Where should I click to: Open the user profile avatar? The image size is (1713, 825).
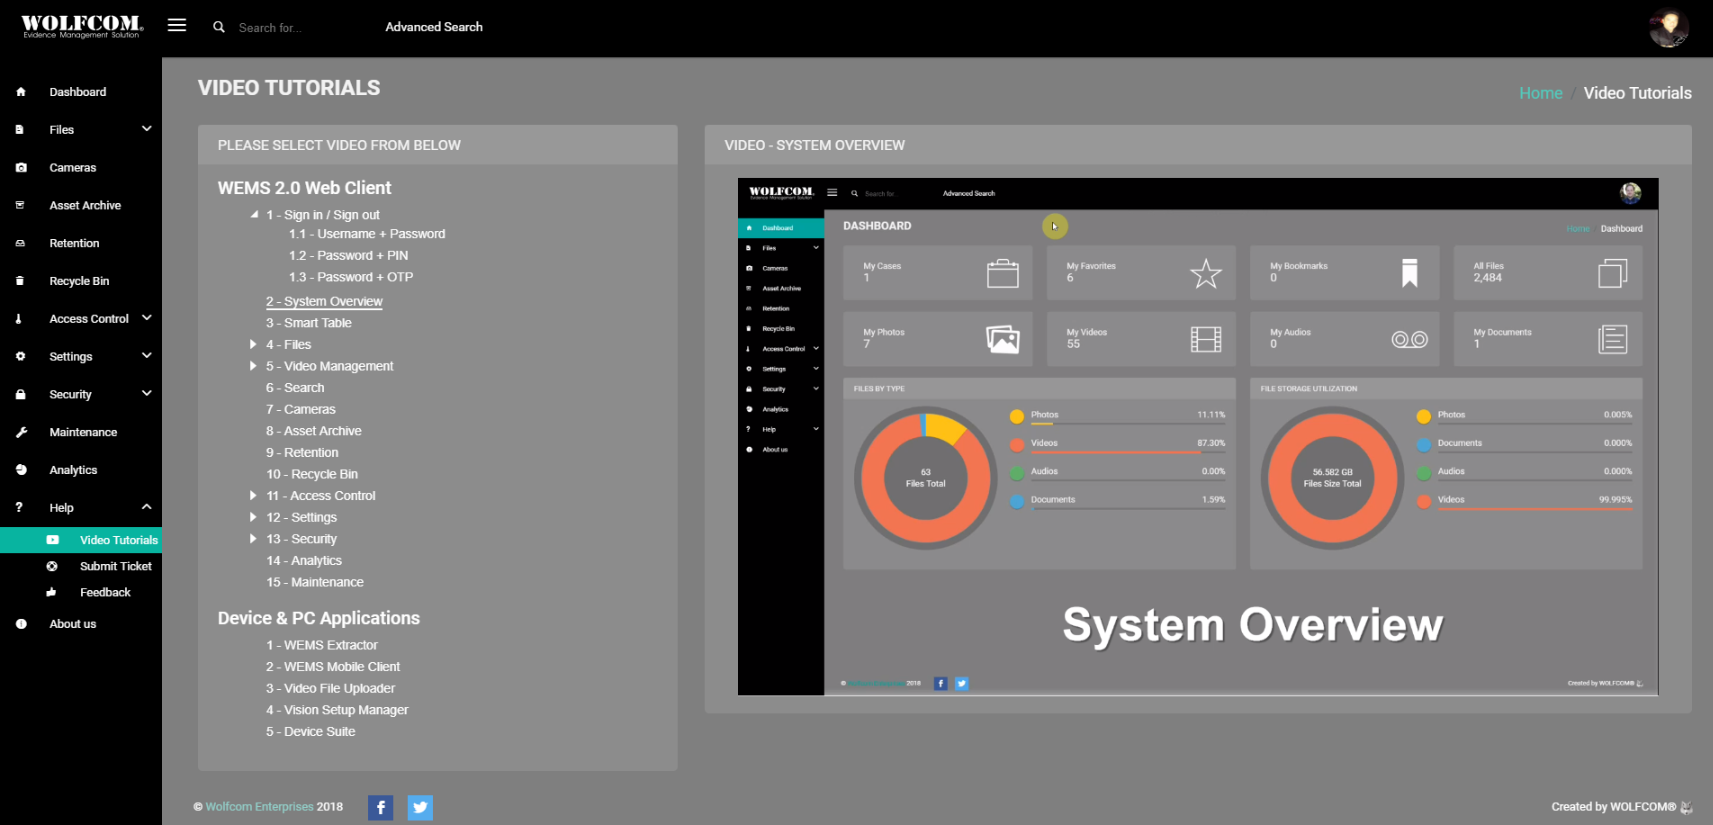tap(1669, 27)
